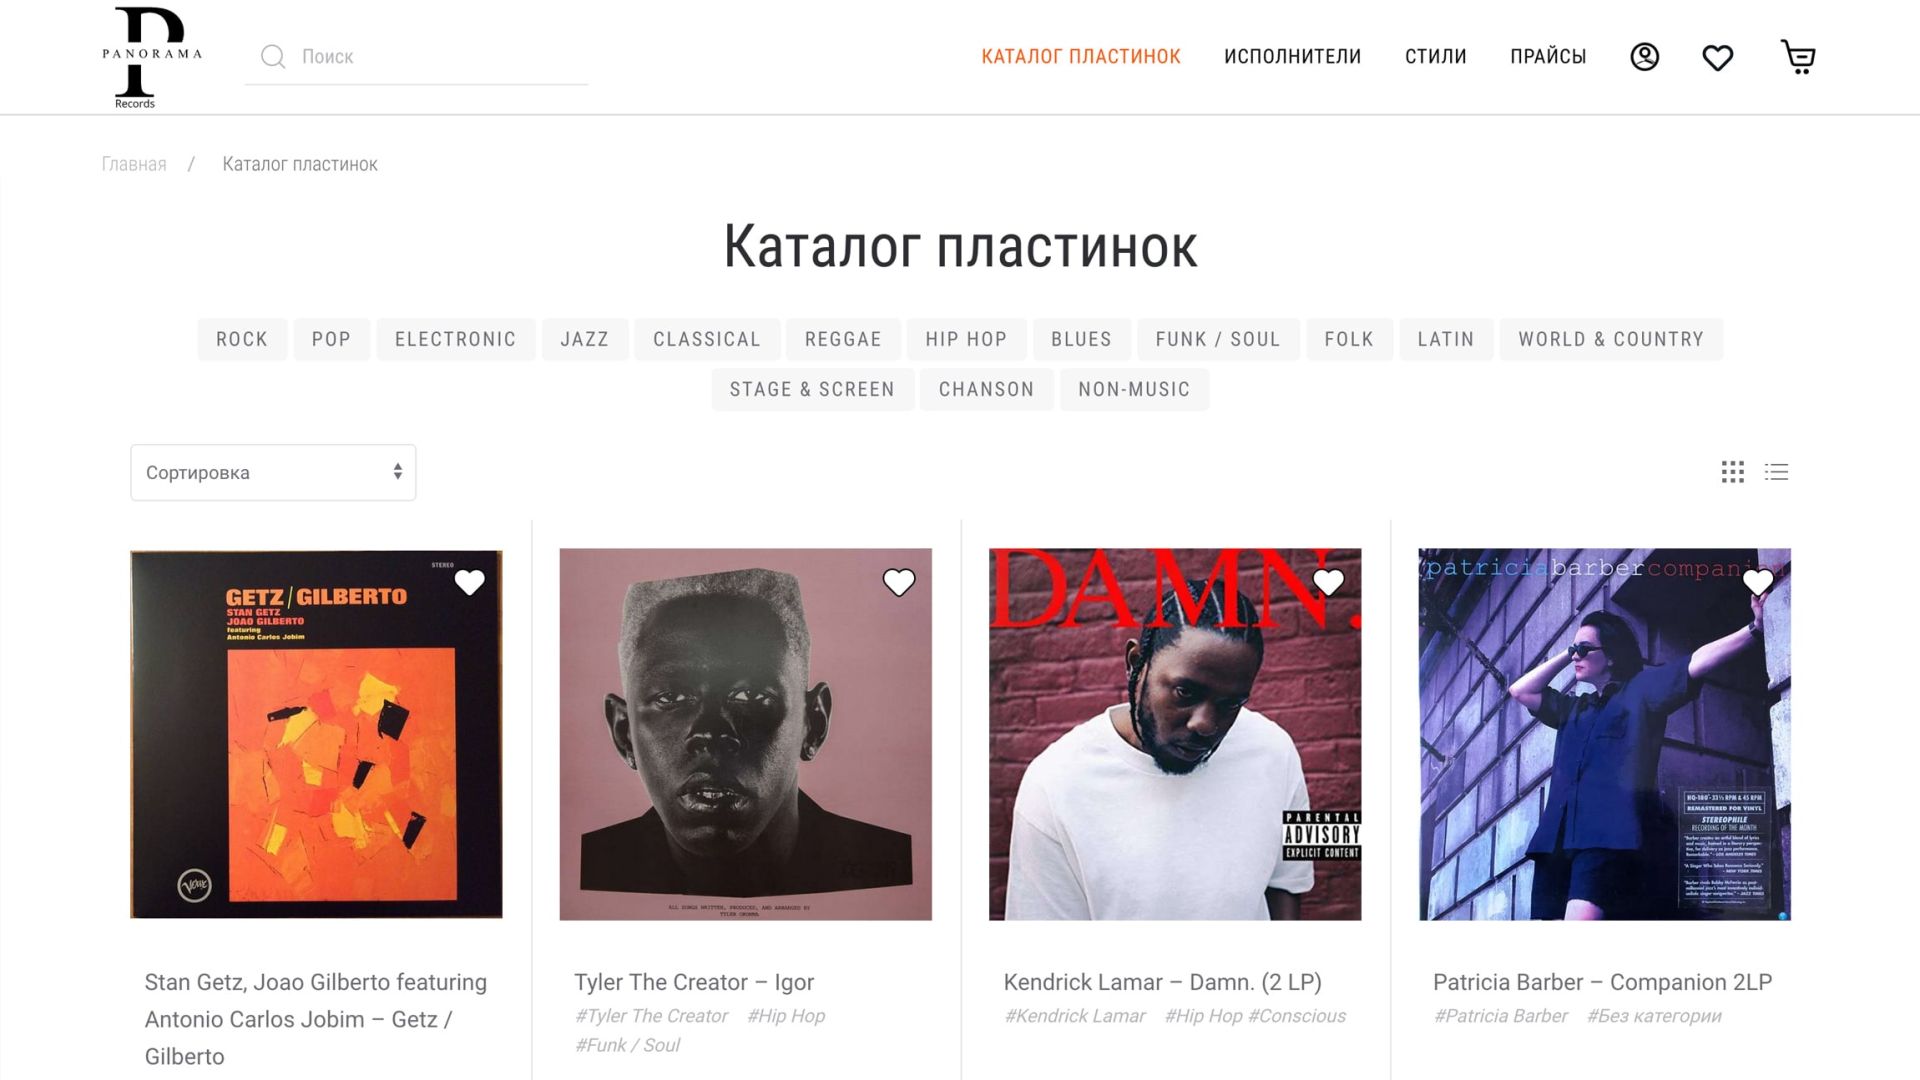
Task: Filter catalog by Jazz genre
Action: [585, 339]
